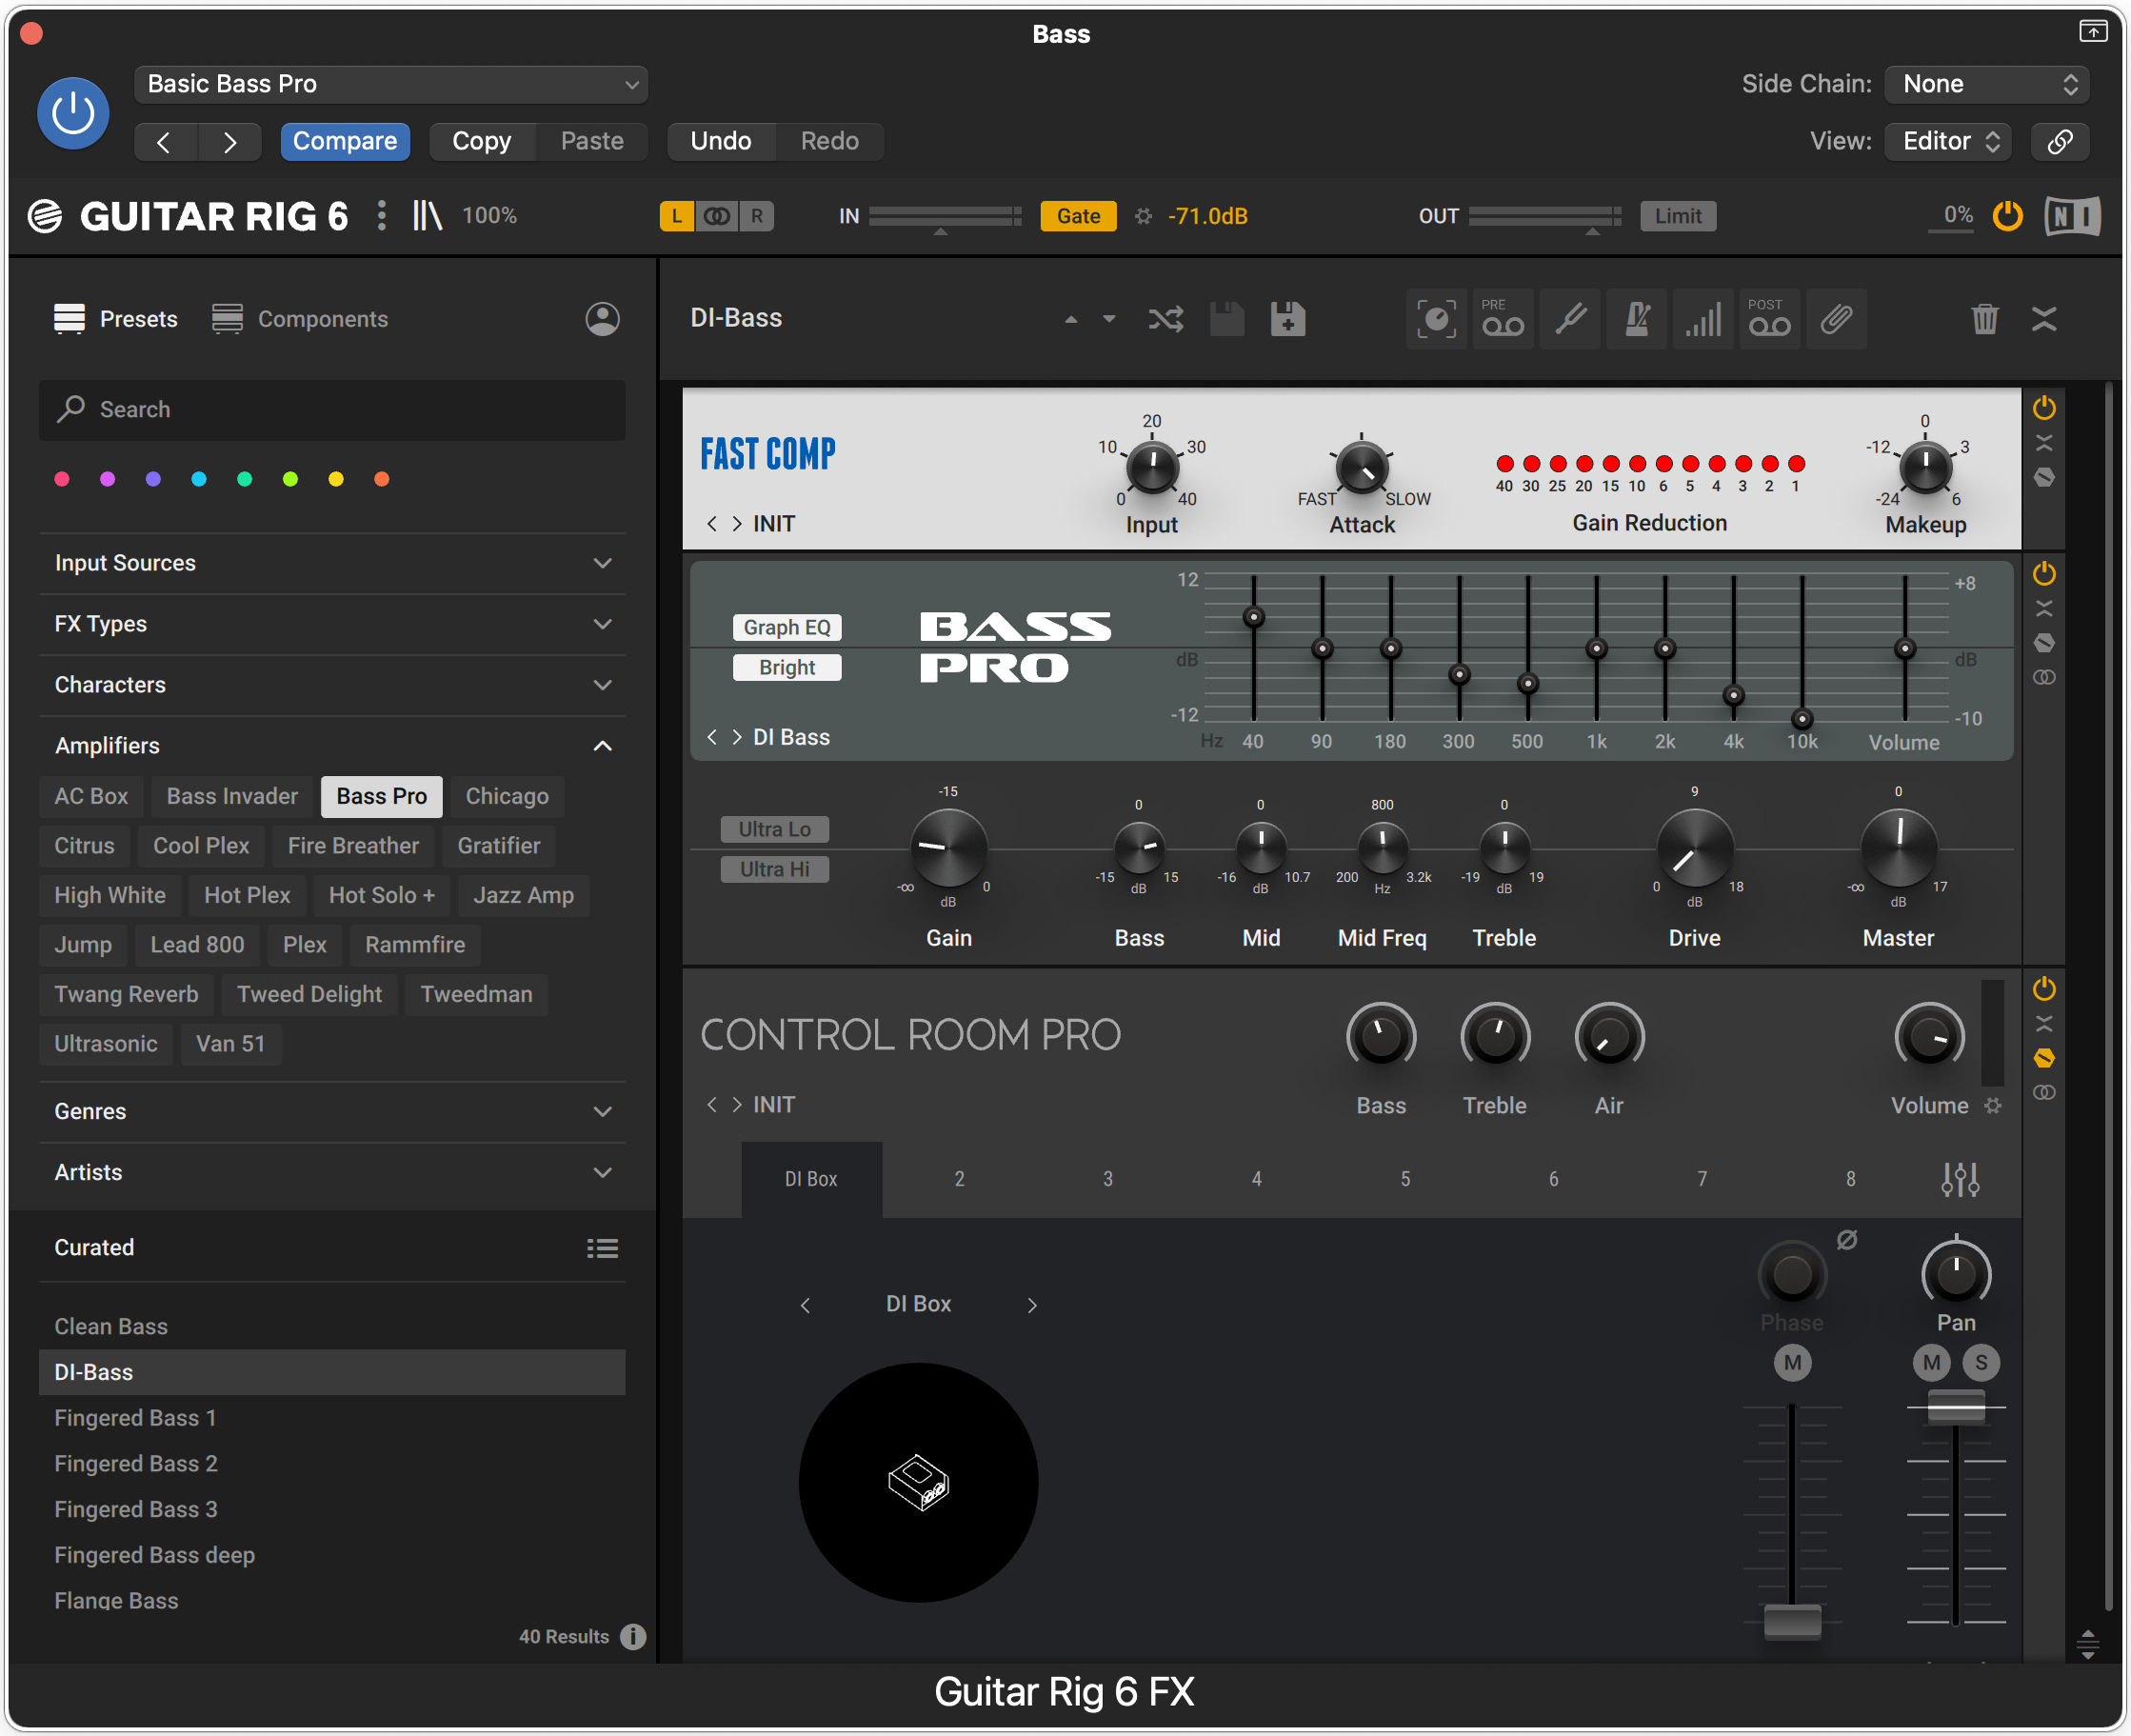Viewport: 2131px width, 1736px height.
Task: Click the Guitar Rig global power icon
Action: coord(2007,216)
